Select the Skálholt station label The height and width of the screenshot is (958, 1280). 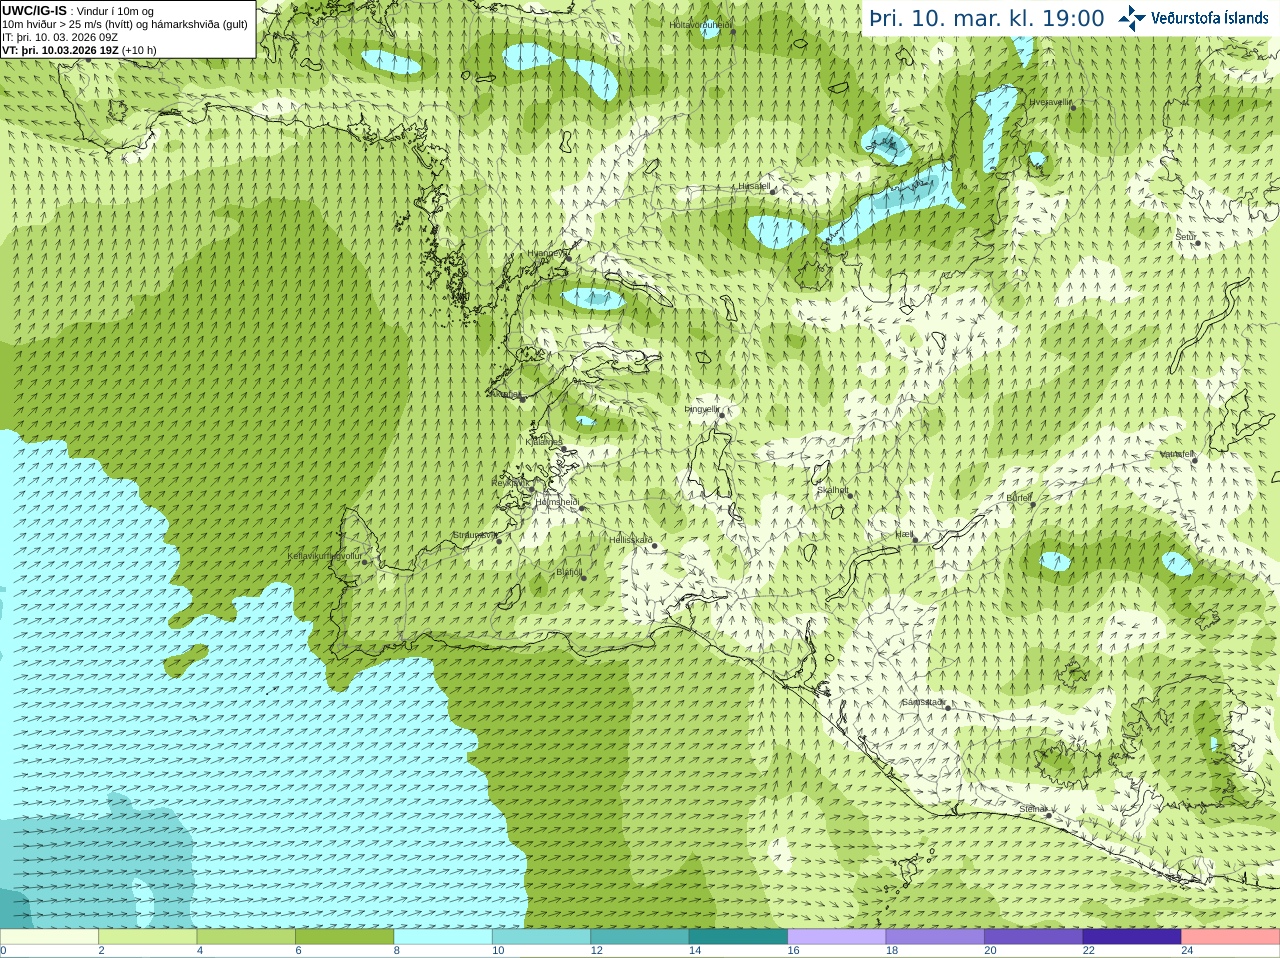click(x=833, y=490)
